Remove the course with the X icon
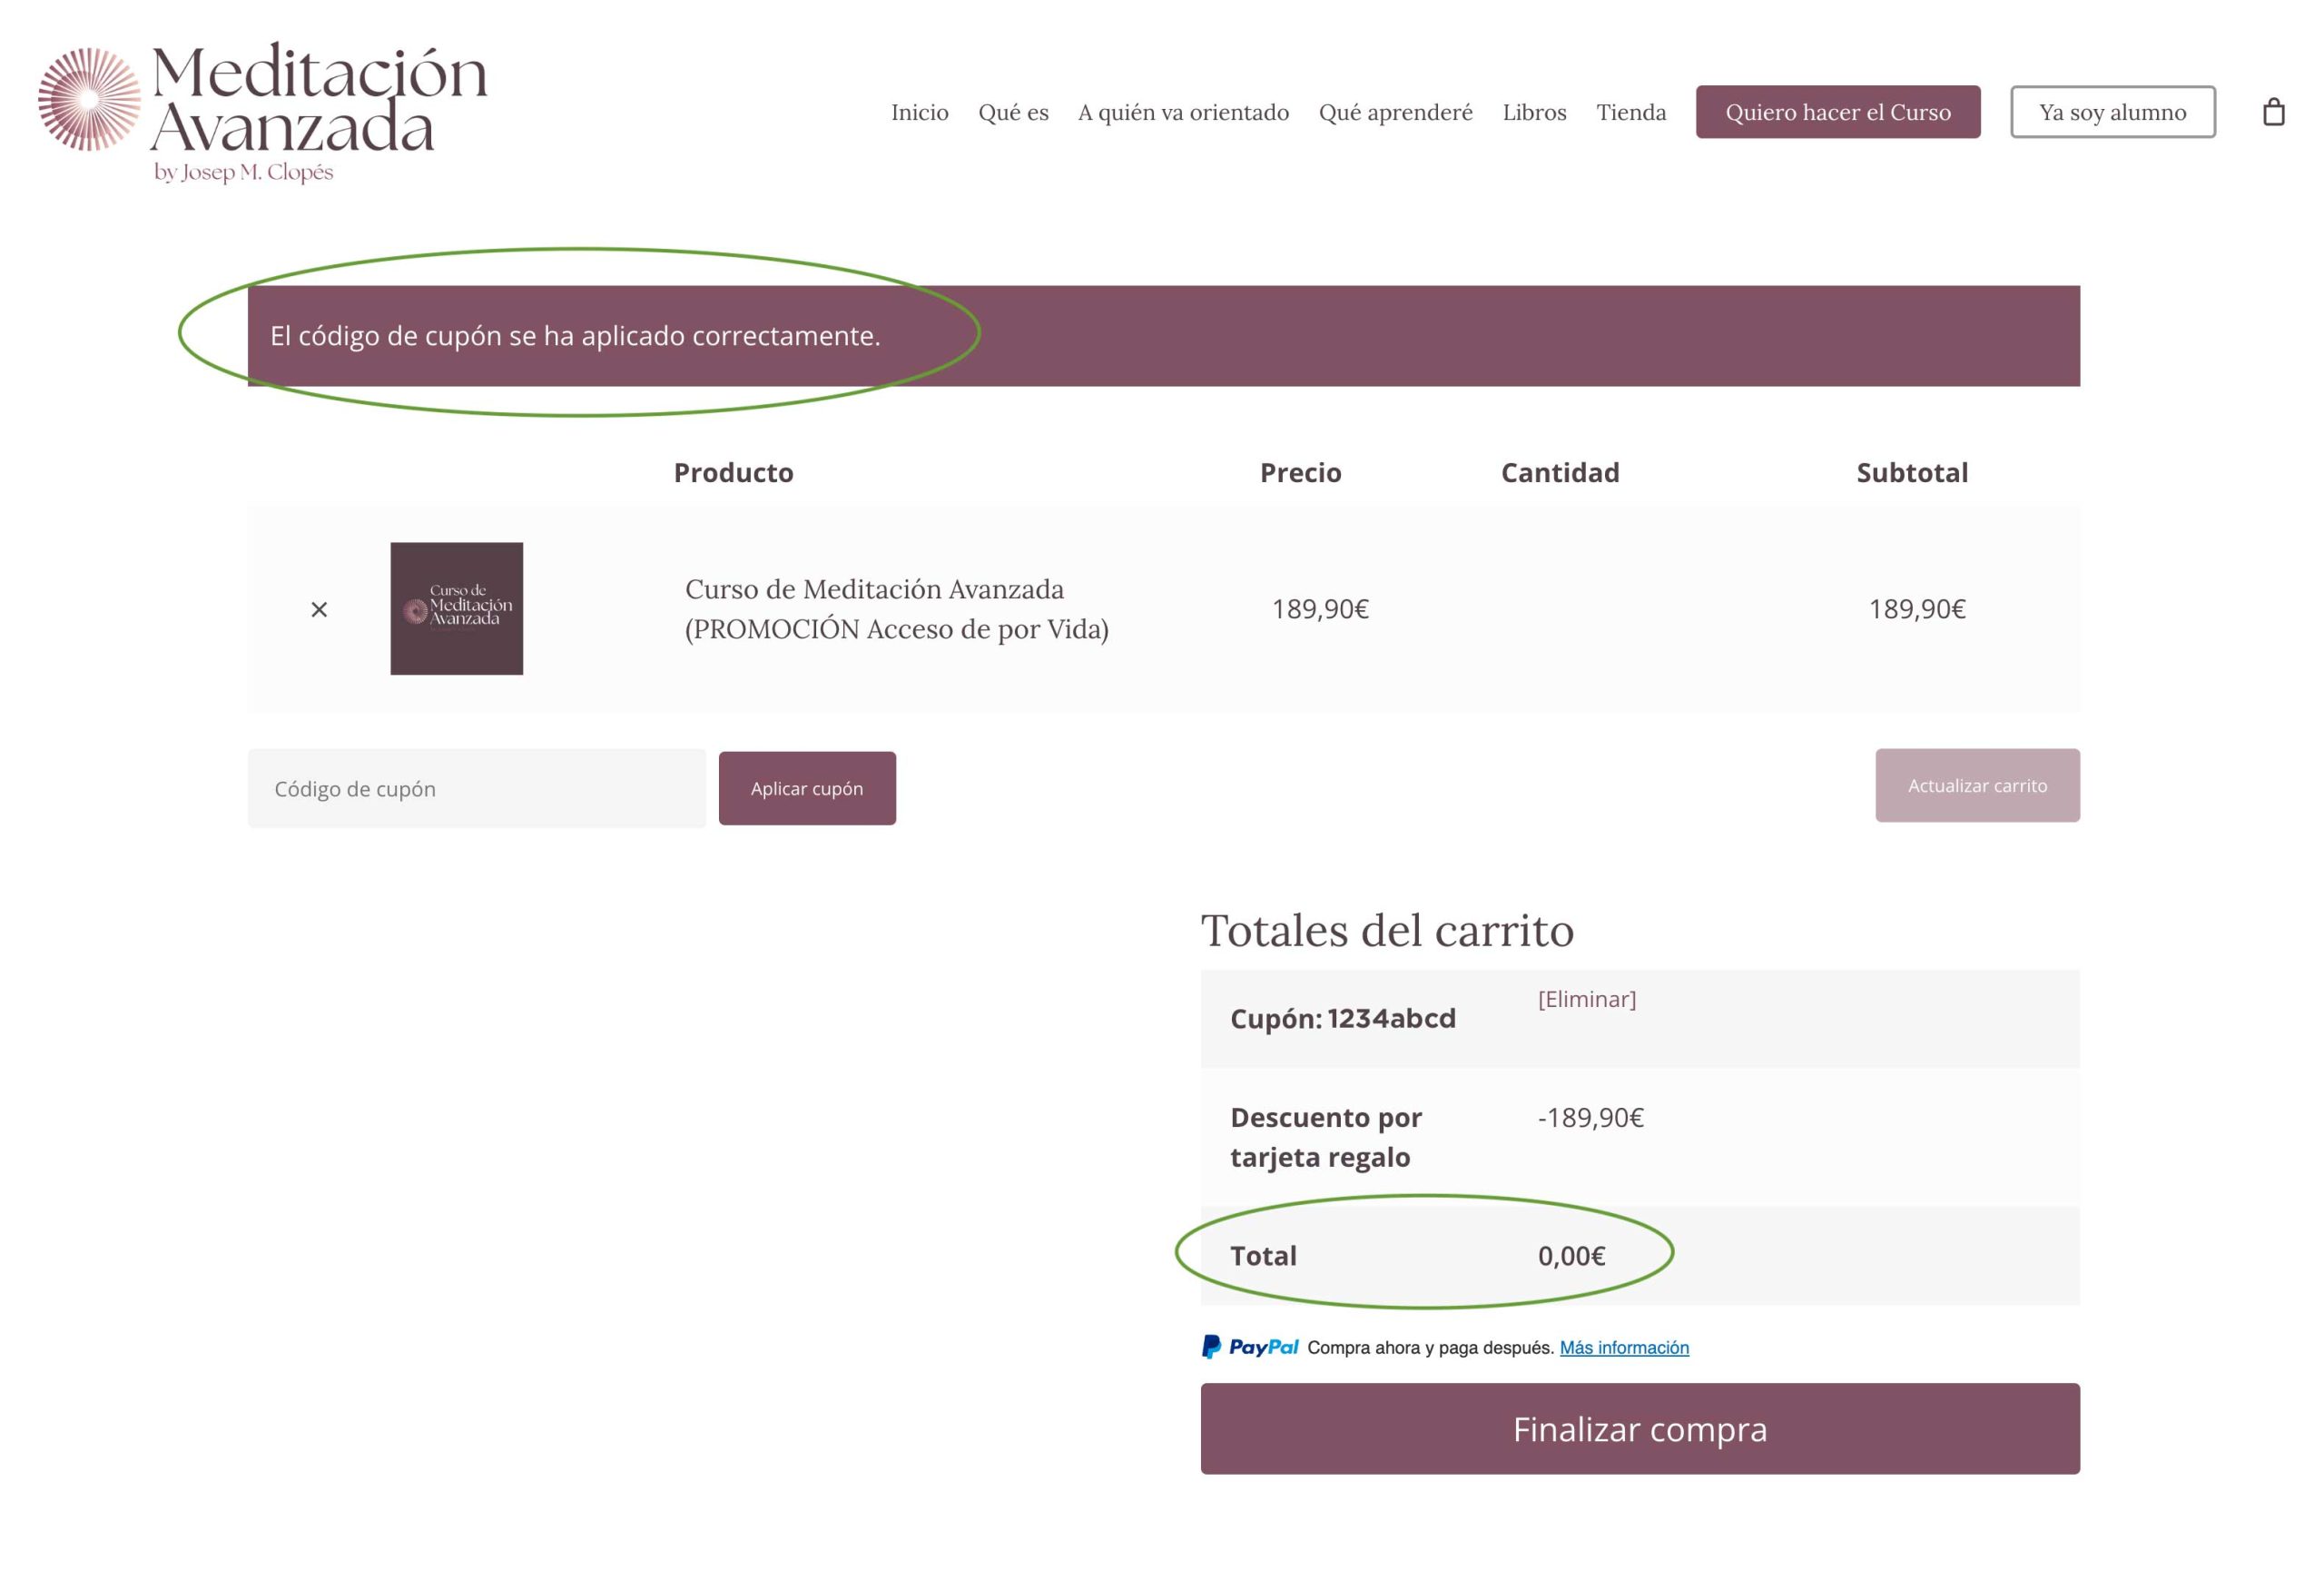The height and width of the screenshot is (1590, 2324). click(319, 609)
